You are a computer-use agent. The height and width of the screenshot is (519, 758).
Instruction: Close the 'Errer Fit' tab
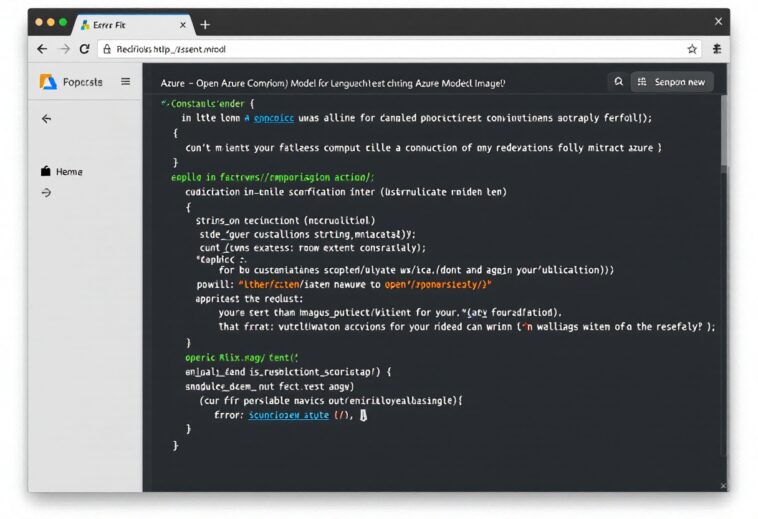pyautogui.click(x=183, y=25)
